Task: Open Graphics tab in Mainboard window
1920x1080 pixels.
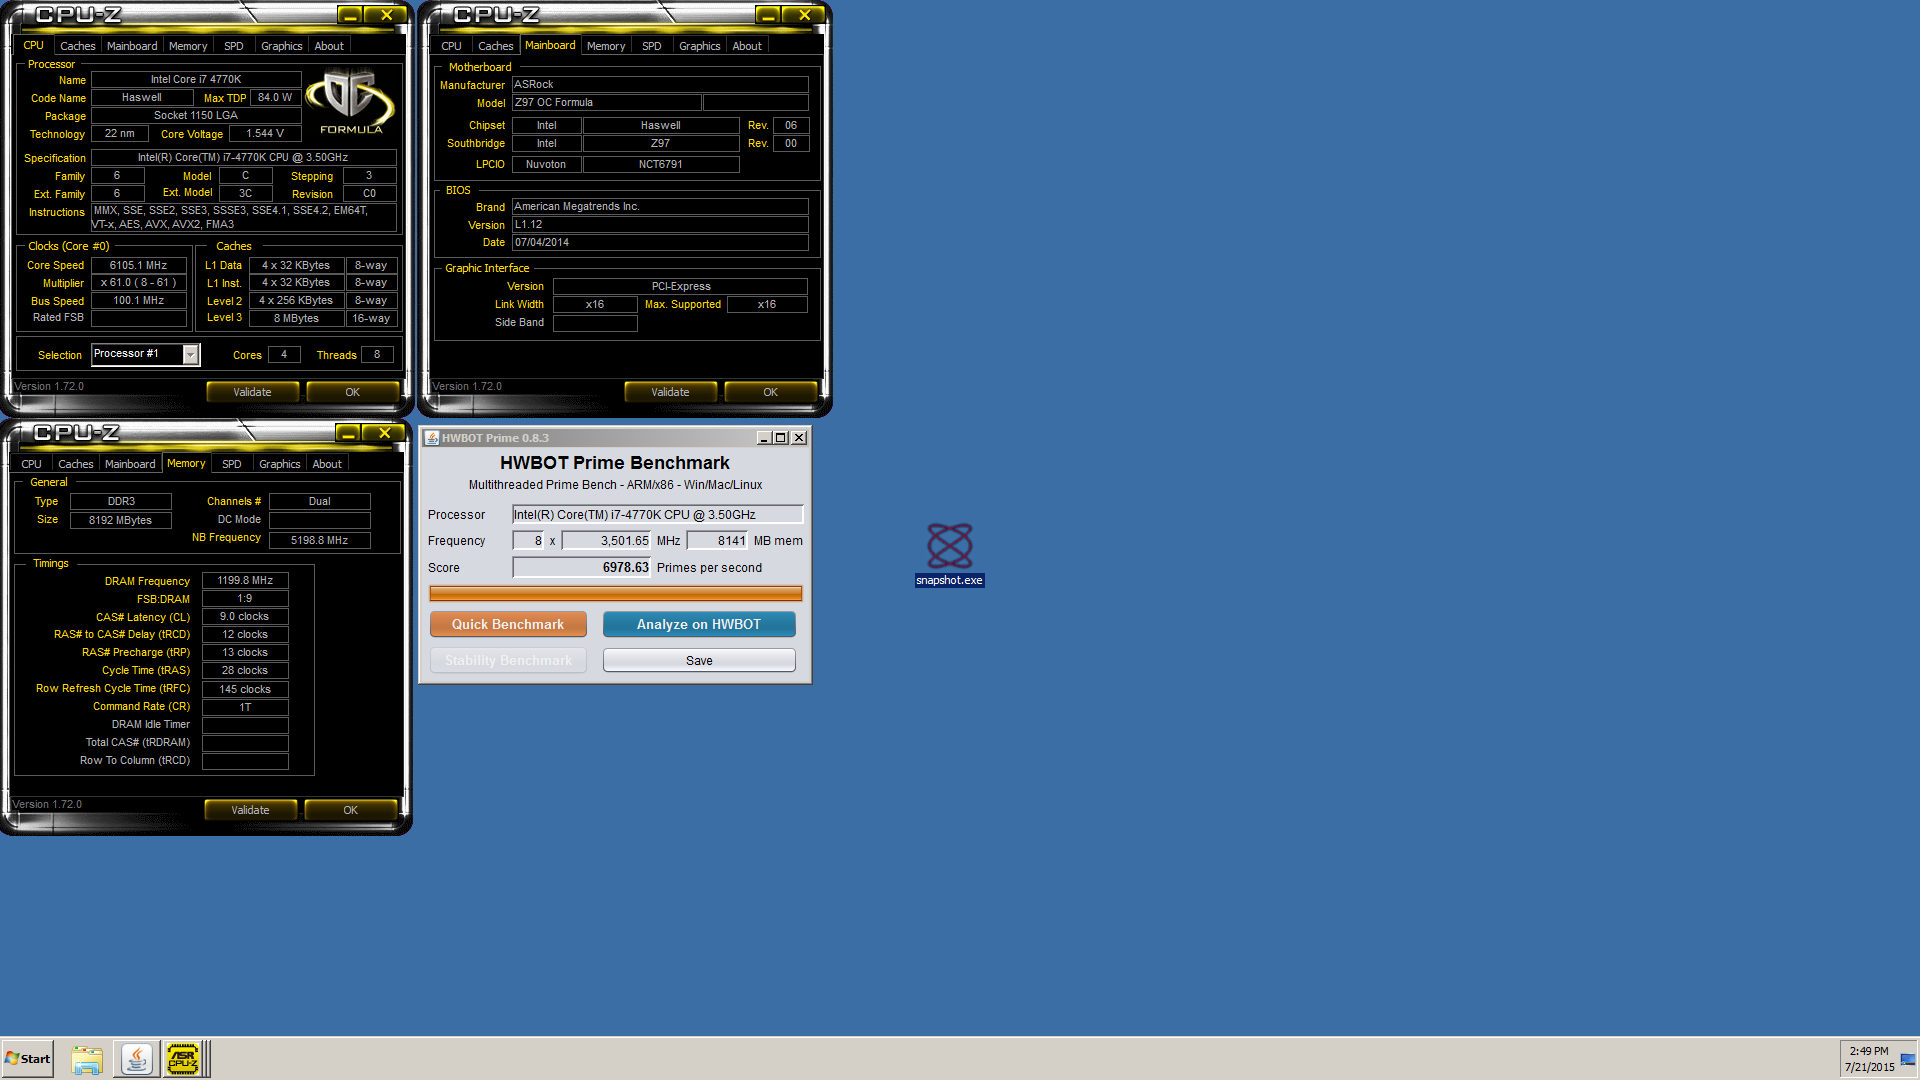Action: pyautogui.click(x=699, y=46)
